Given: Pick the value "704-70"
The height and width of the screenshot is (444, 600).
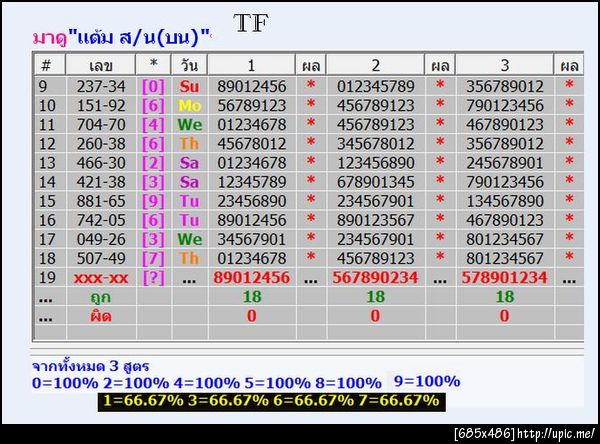Looking at the screenshot, I should coord(101,125).
